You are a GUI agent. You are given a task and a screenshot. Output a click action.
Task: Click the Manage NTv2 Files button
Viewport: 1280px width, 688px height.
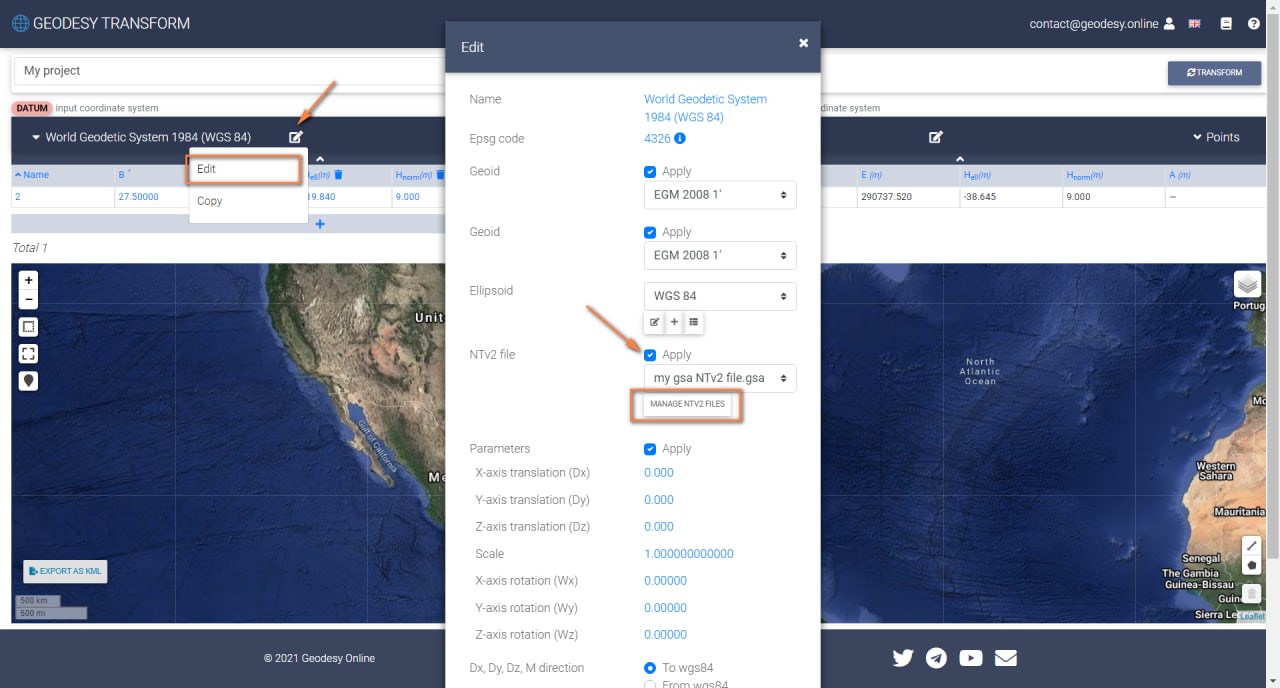click(x=687, y=404)
